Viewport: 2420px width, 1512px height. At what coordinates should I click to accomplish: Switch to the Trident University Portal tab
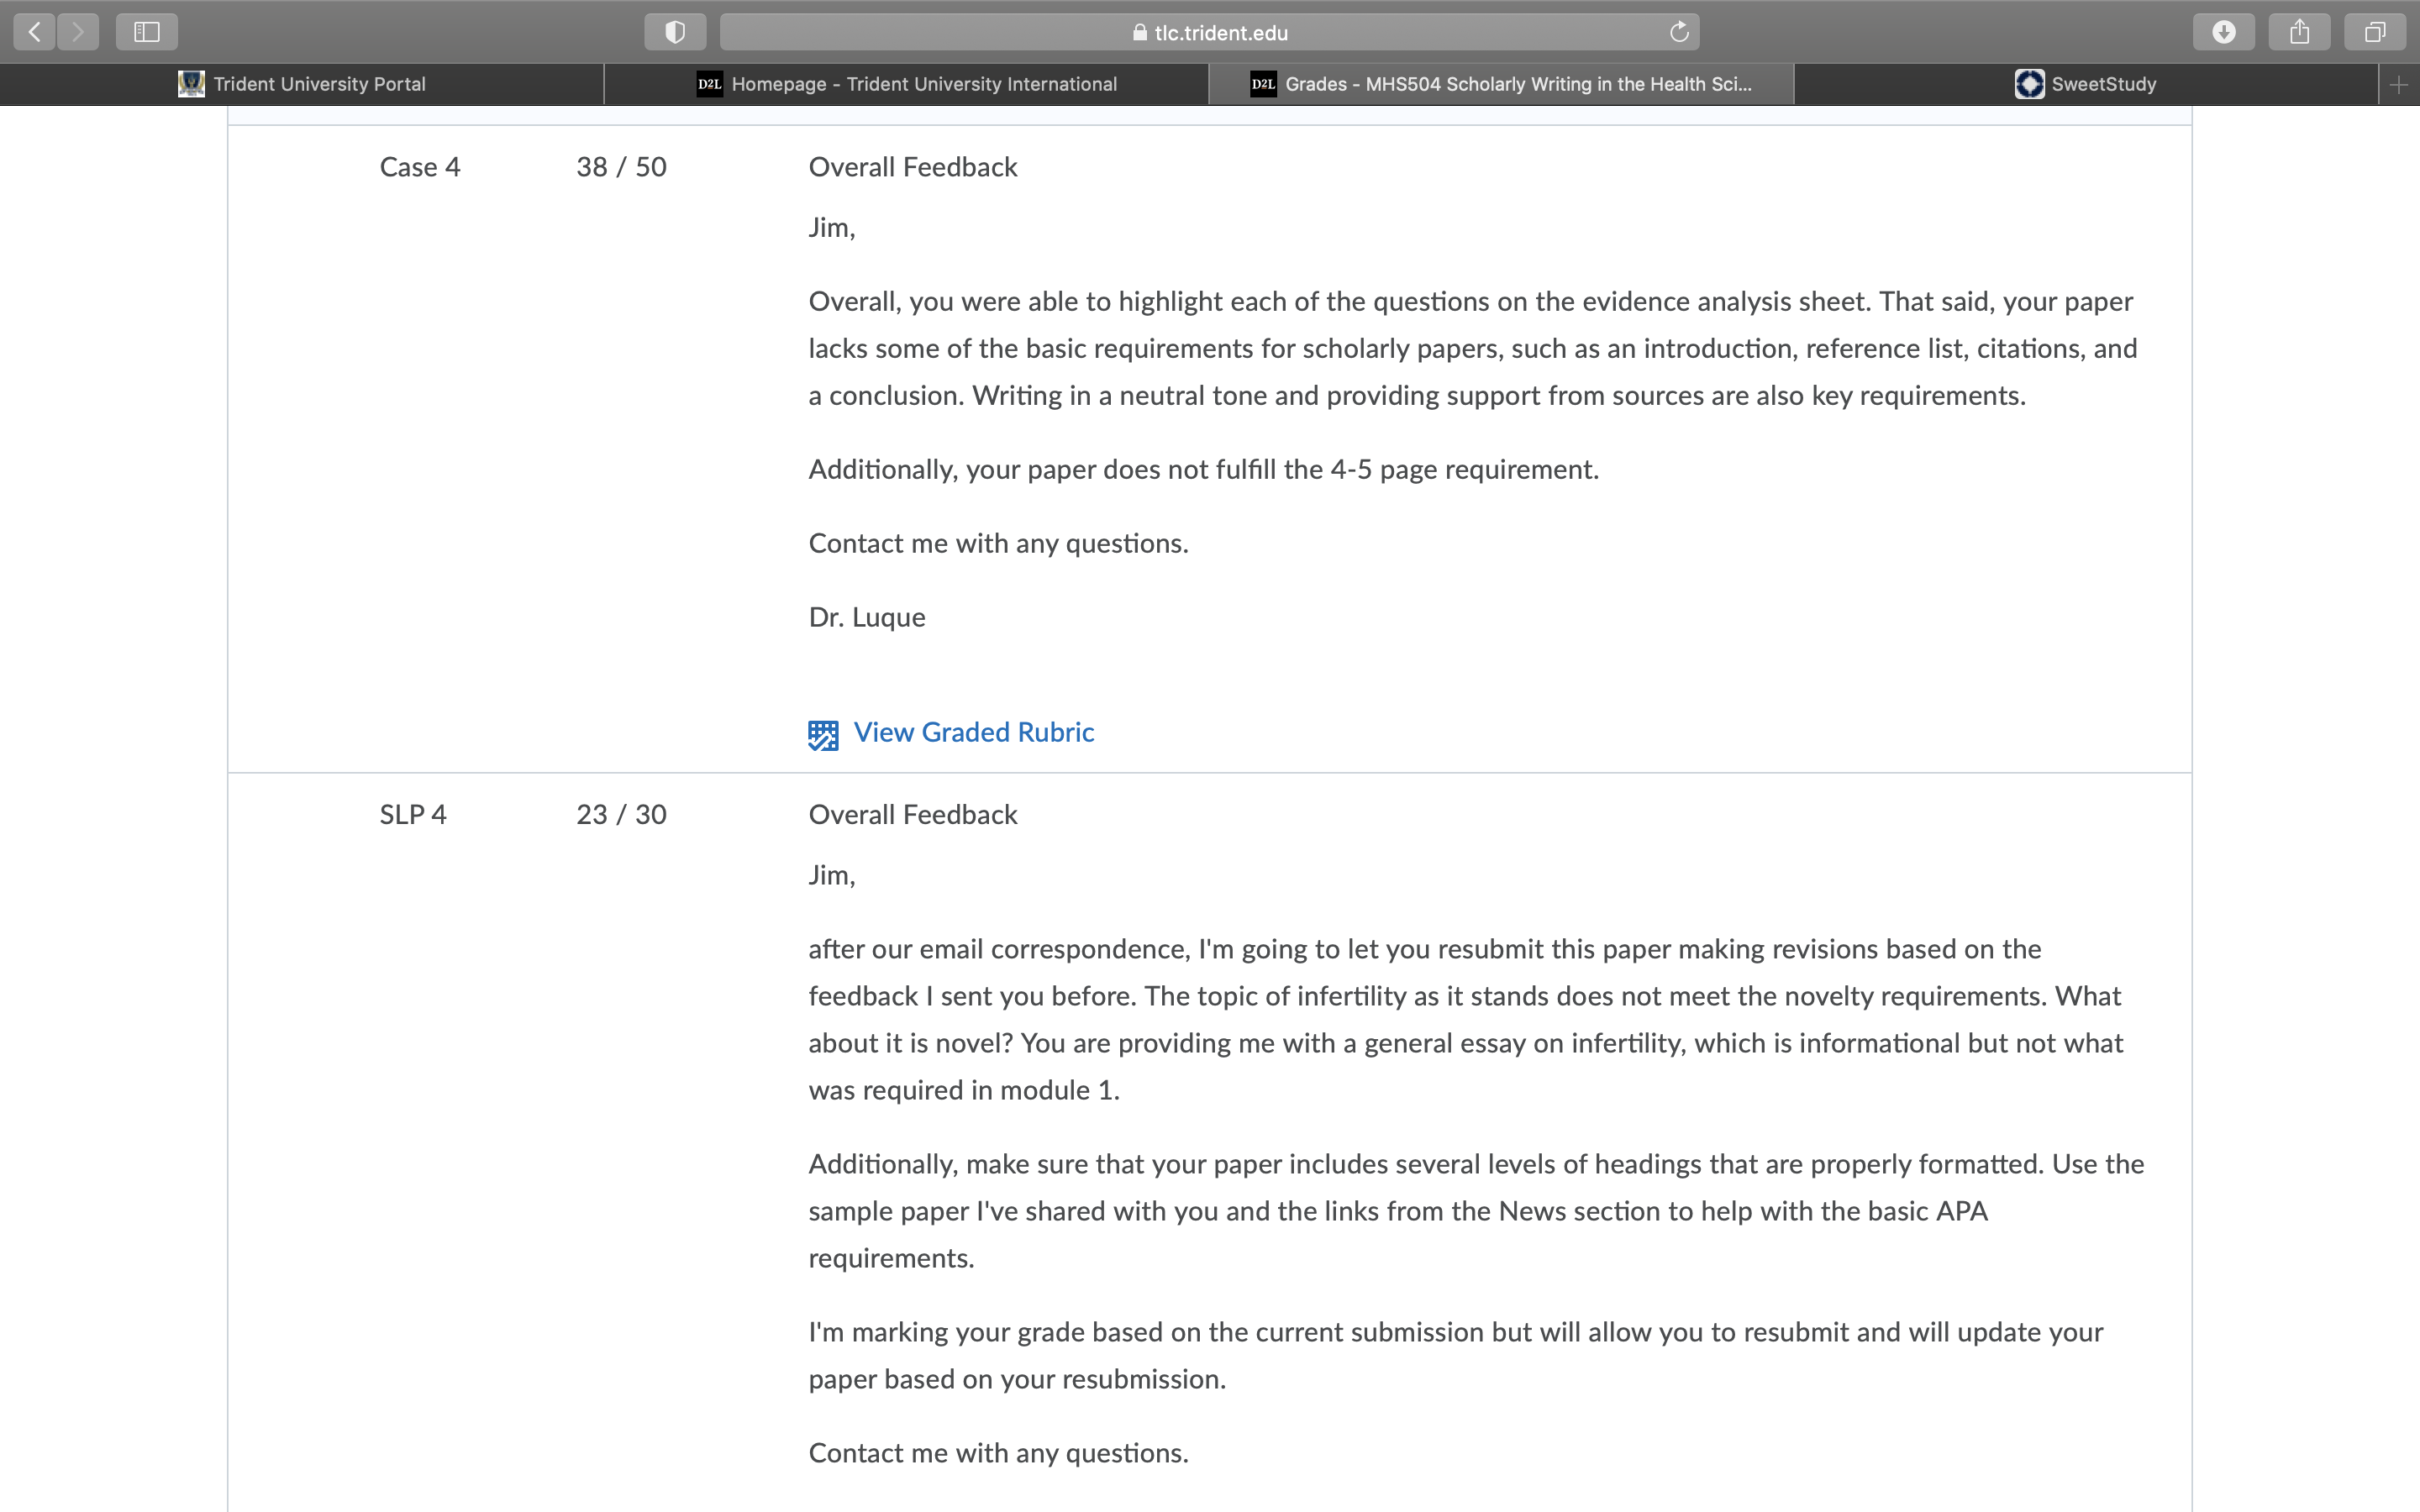302,85
